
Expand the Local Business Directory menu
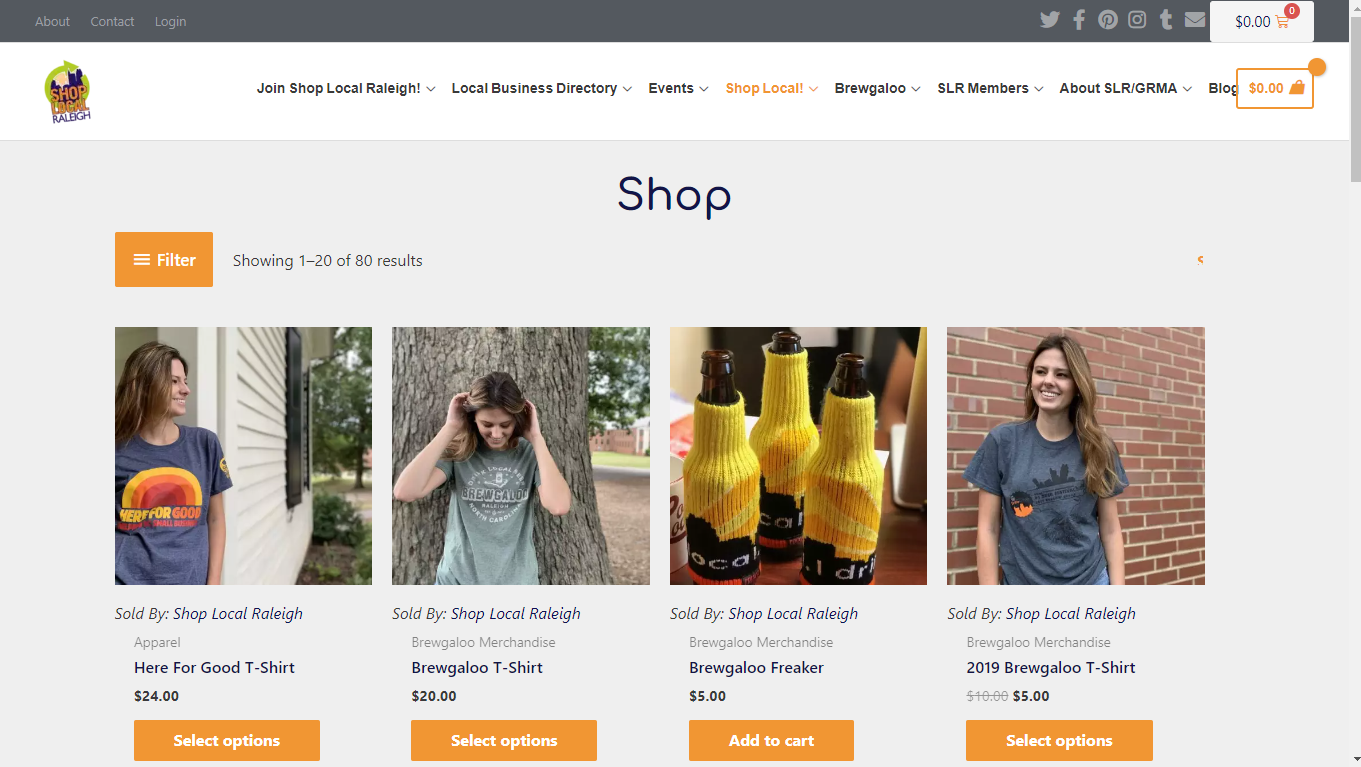tap(541, 88)
